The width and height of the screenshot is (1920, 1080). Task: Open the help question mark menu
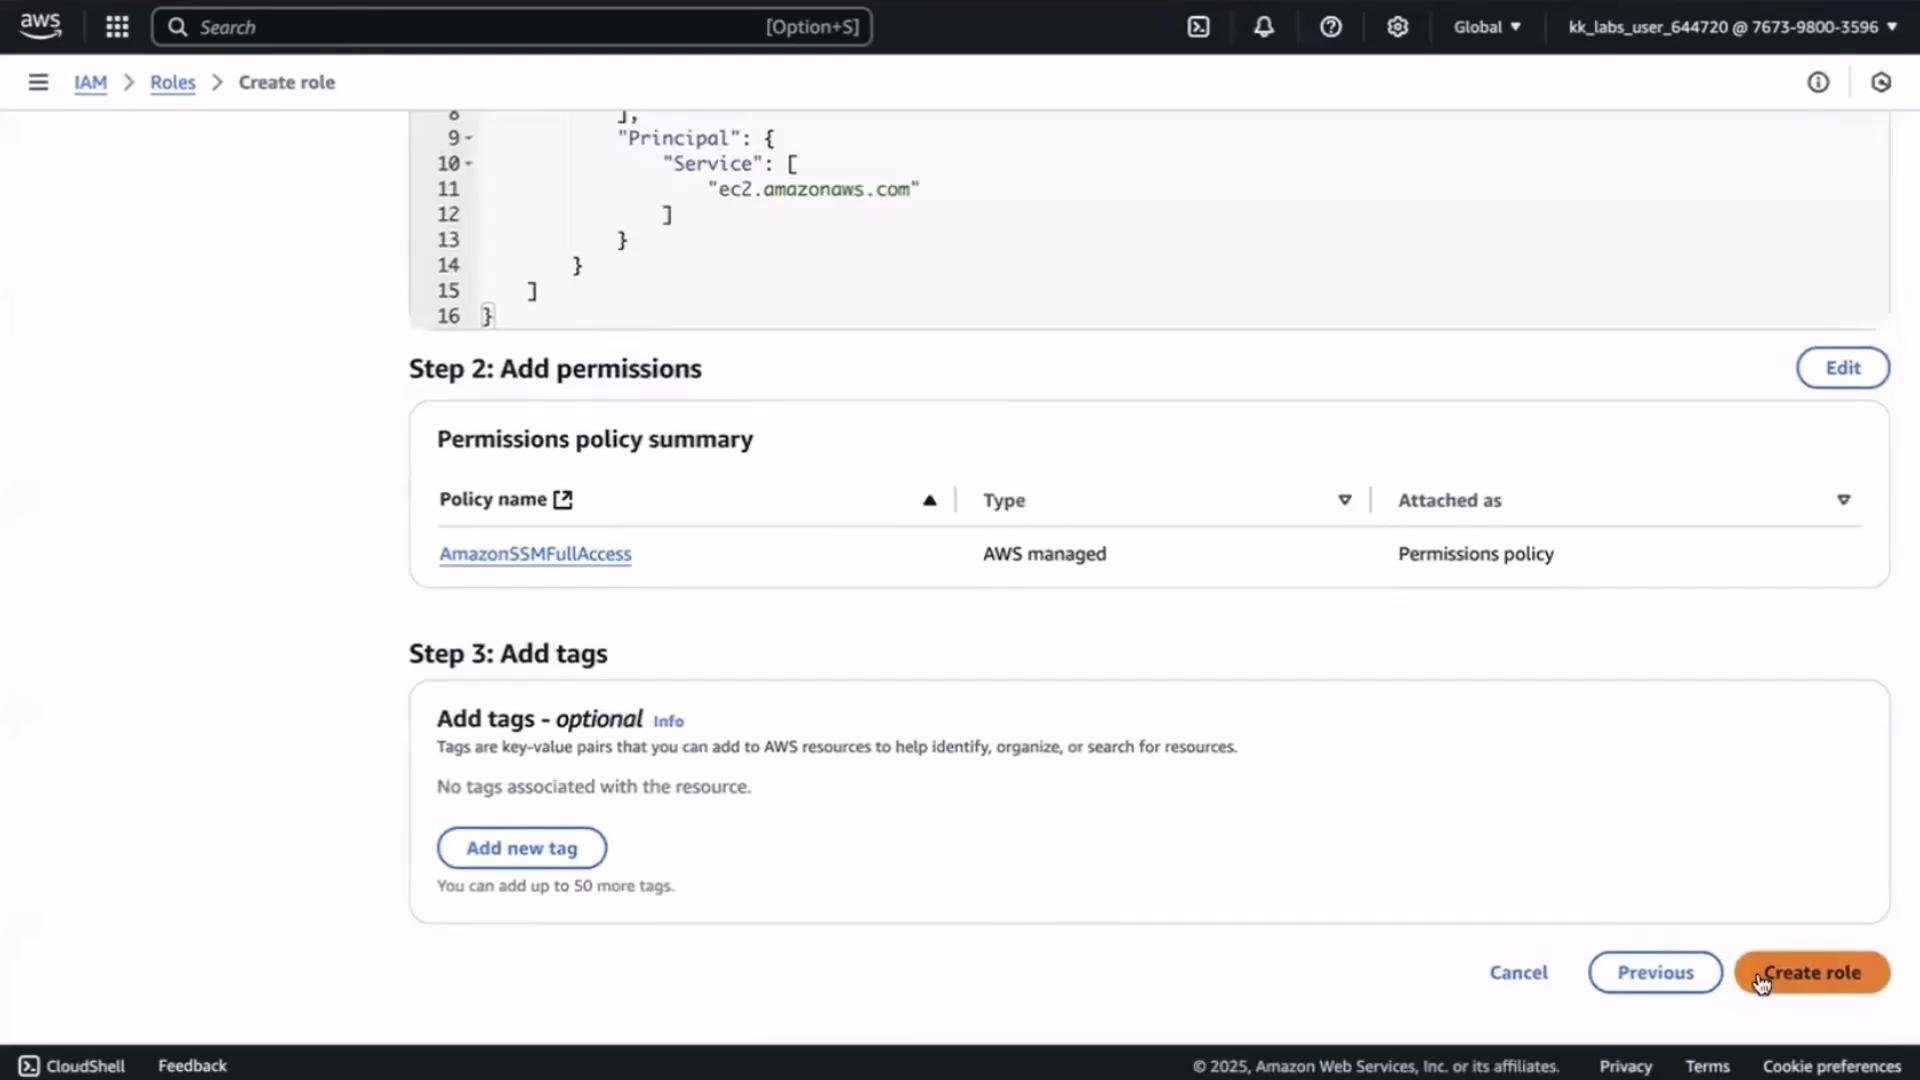1330,27
